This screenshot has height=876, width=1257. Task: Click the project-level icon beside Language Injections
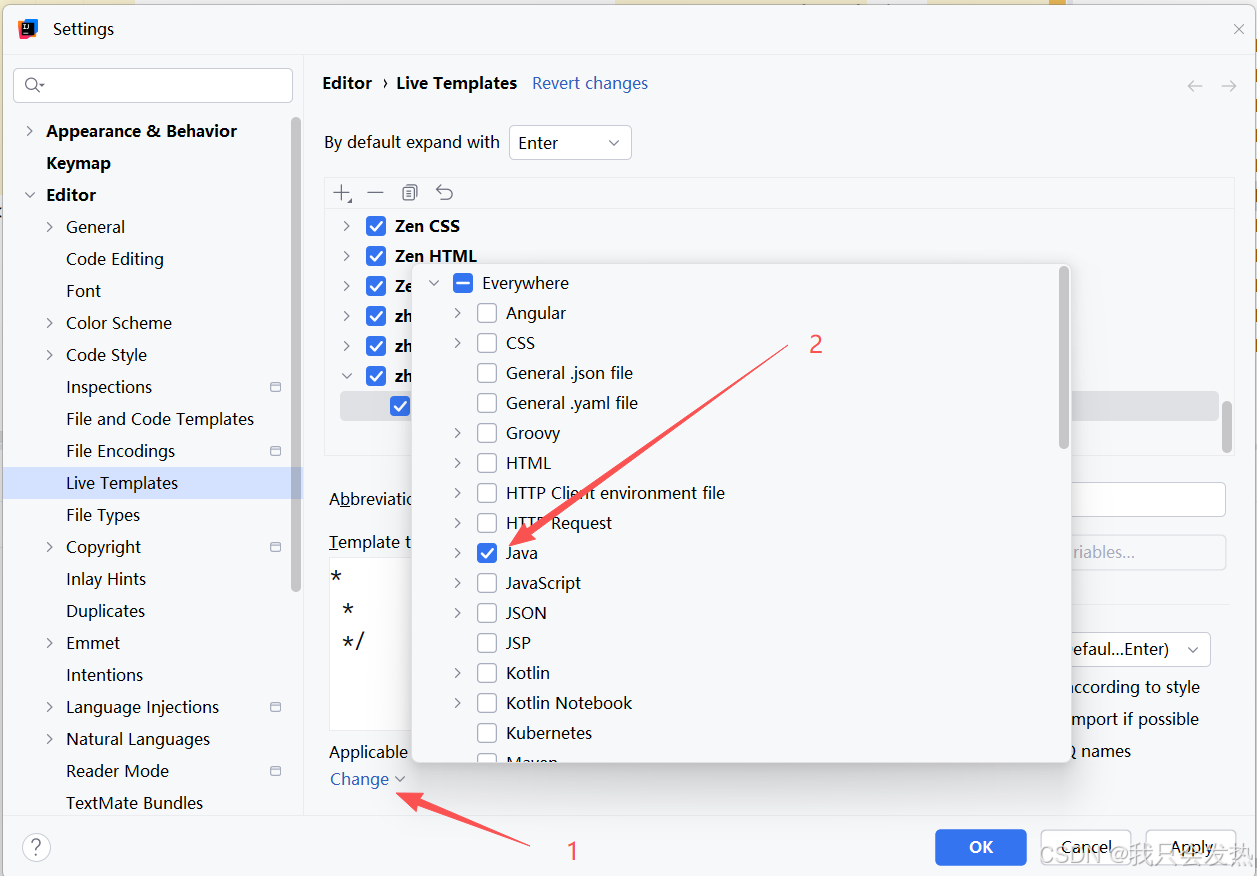coord(276,707)
